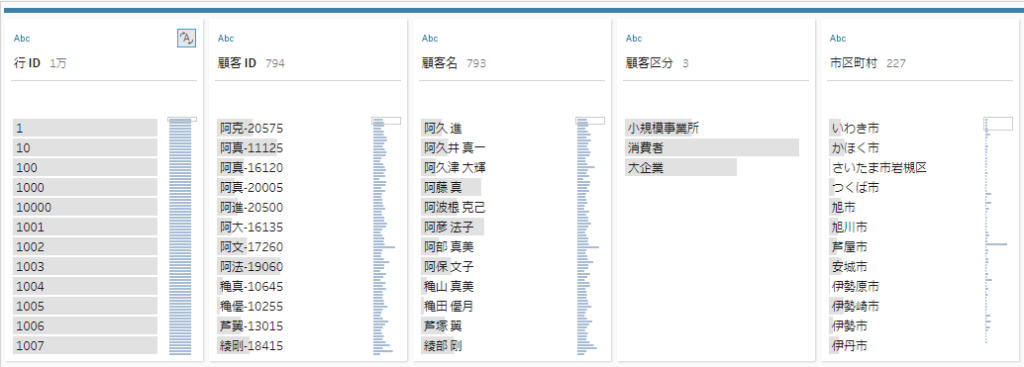Select value 1005 in 行ID
The width and height of the screenshot is (1024, 367).
pos(85,306)
